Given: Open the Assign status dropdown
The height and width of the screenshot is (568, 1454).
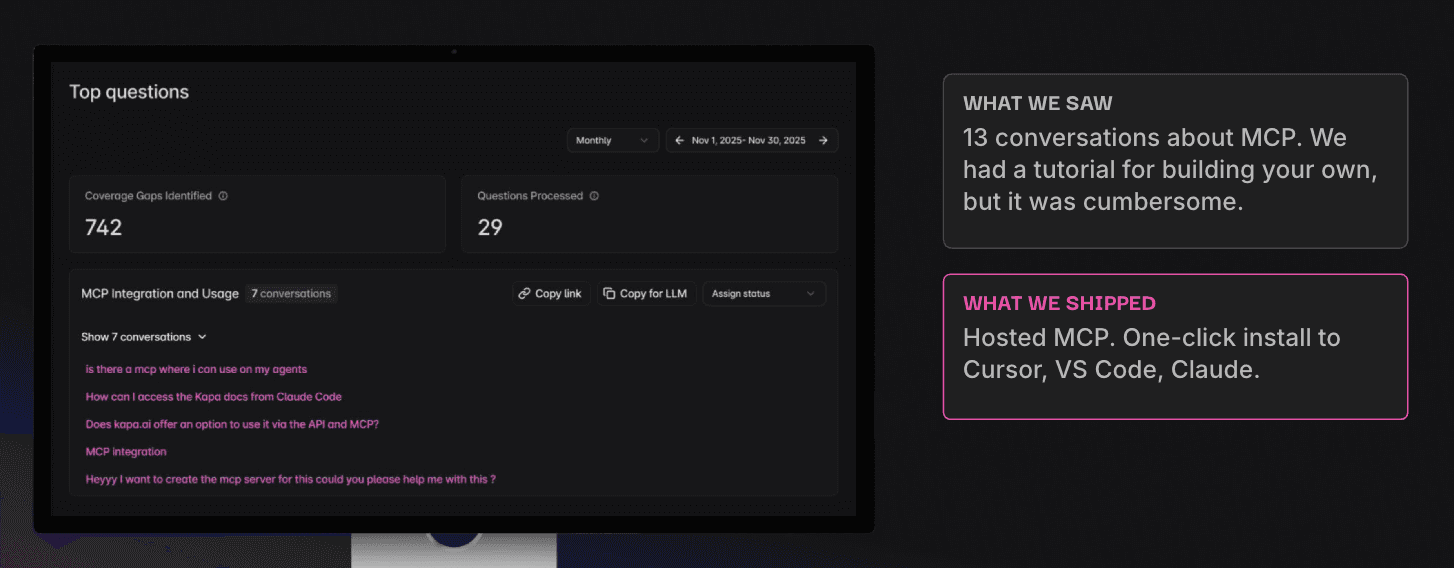Looking at the screenshot, I should [764, 294].
